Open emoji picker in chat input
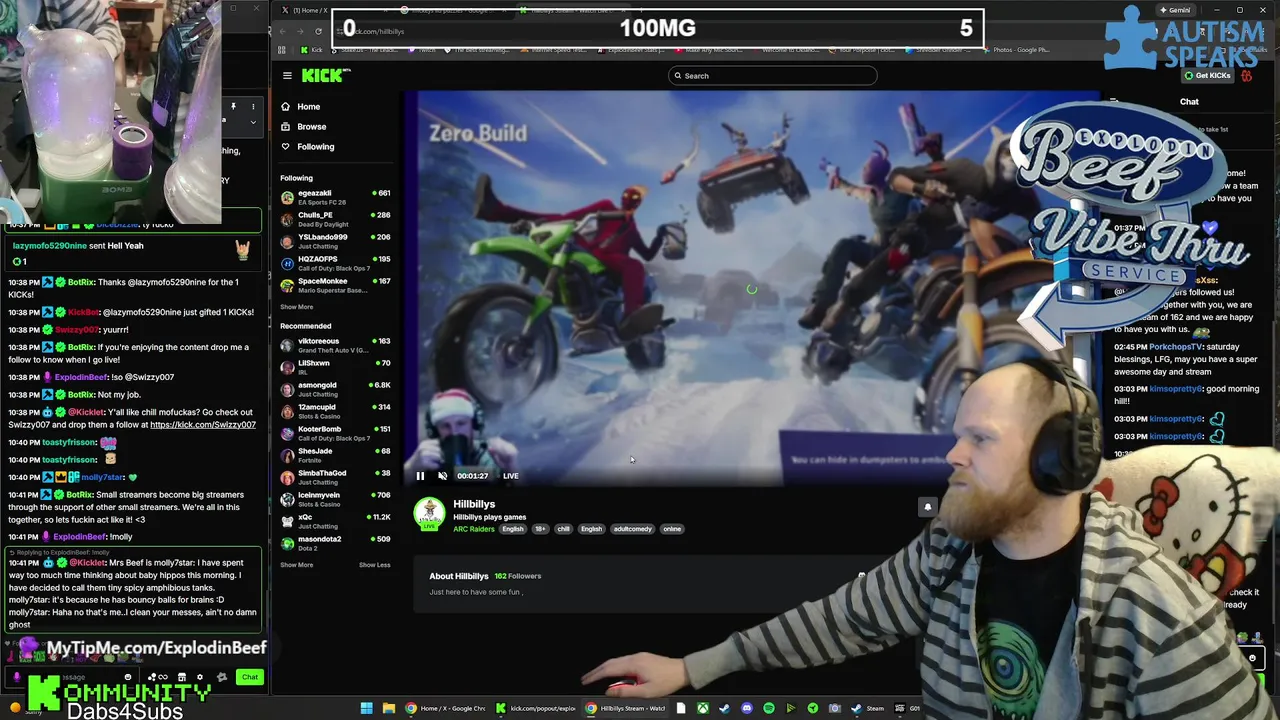The height and width of the screenshot is (720, 1280). tap(128, 677)
